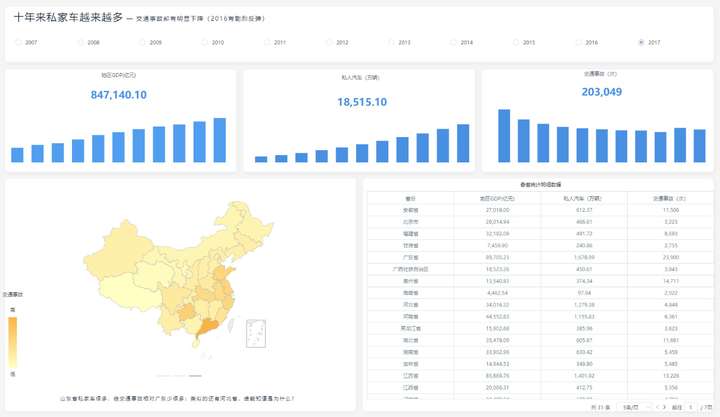Viewport: 720px width, 417px height.
Task: Click the table cell with GDP 13,540.83
Action: point(497,281)
